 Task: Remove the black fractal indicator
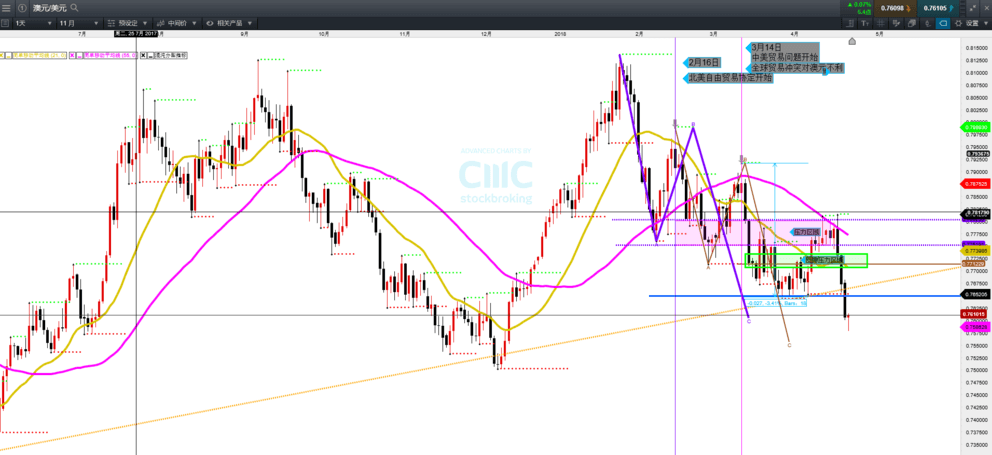143,56
